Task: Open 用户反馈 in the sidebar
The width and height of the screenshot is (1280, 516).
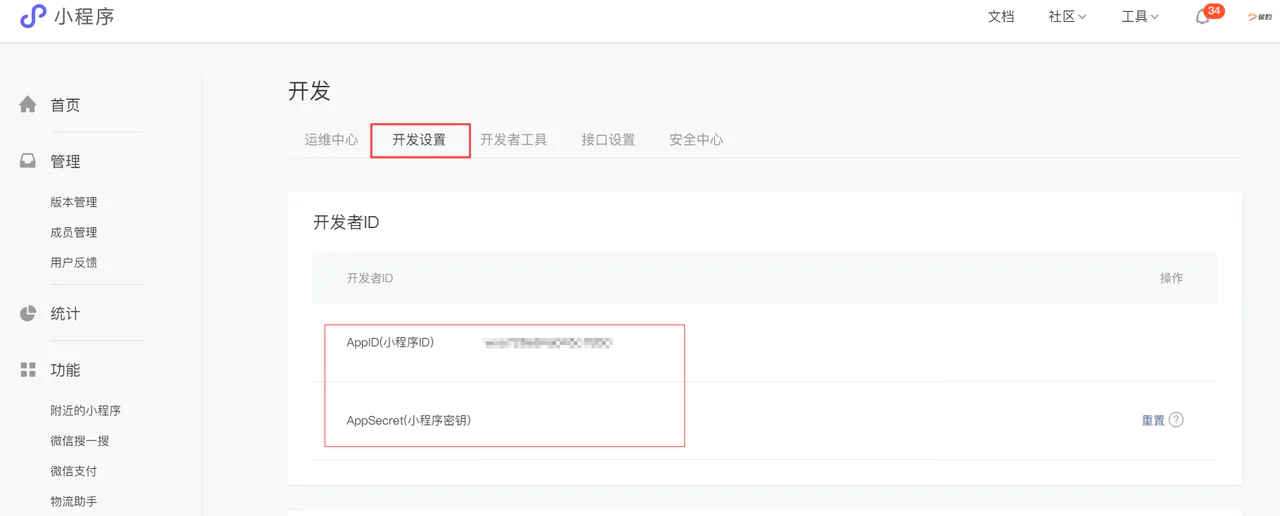Action: 74,262
